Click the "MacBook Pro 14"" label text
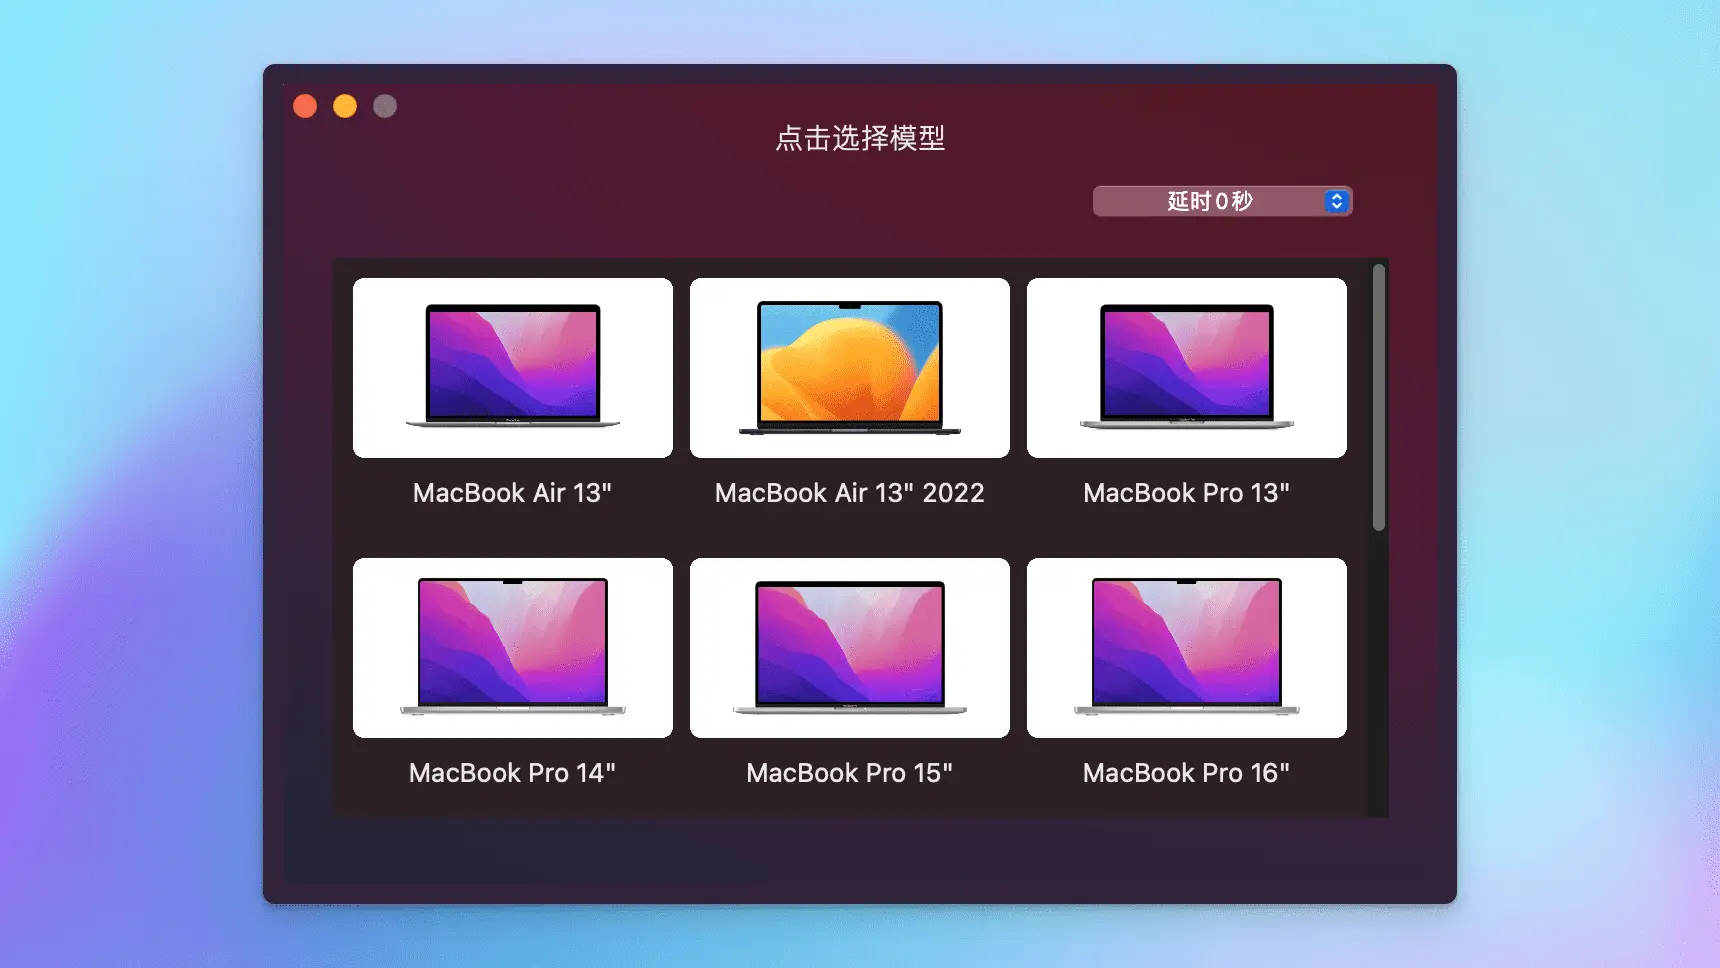The height and width of the screenshot is (968, 1720). point(513,773)
